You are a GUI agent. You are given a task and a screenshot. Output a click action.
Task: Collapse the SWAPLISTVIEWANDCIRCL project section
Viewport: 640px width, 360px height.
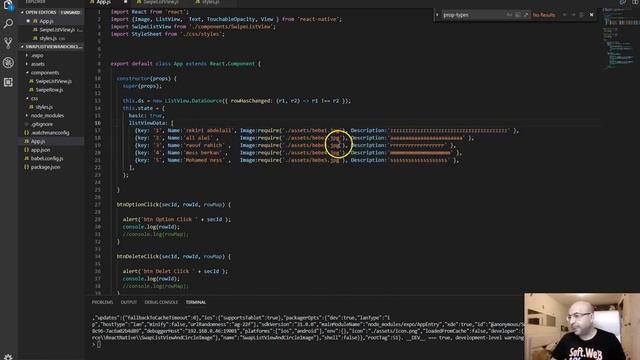tap(52, 47)
